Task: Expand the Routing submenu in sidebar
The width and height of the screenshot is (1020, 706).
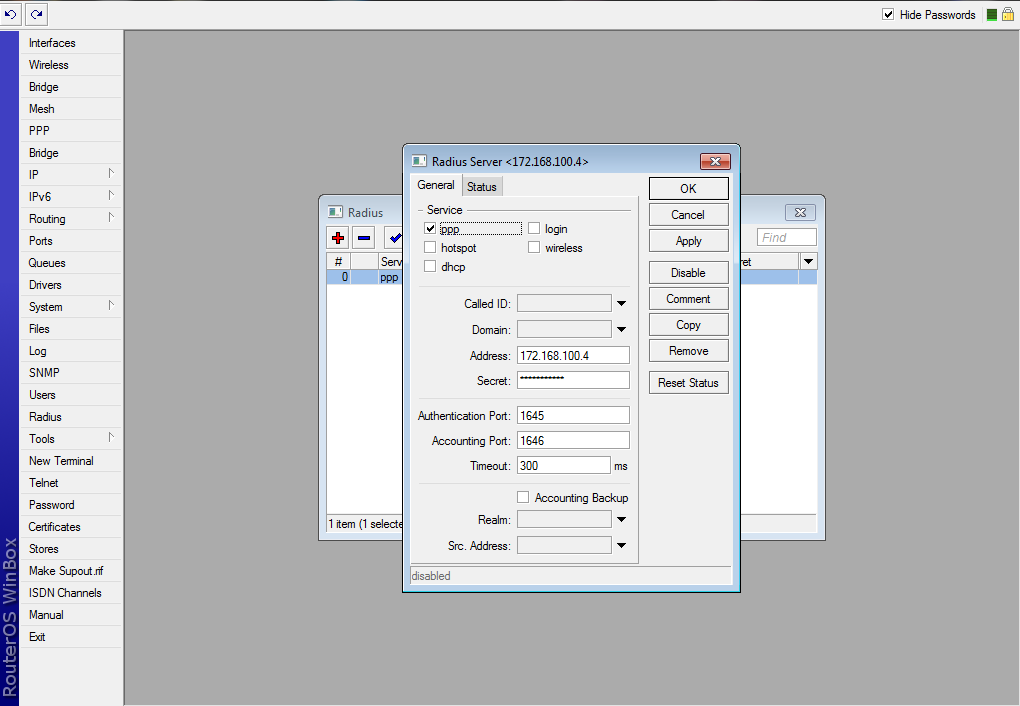Action: (x=47, y=219)
